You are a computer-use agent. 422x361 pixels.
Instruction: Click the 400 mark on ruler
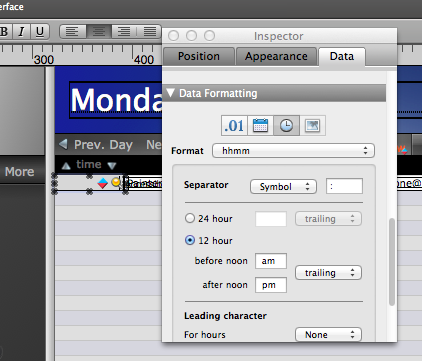[144, 60]
